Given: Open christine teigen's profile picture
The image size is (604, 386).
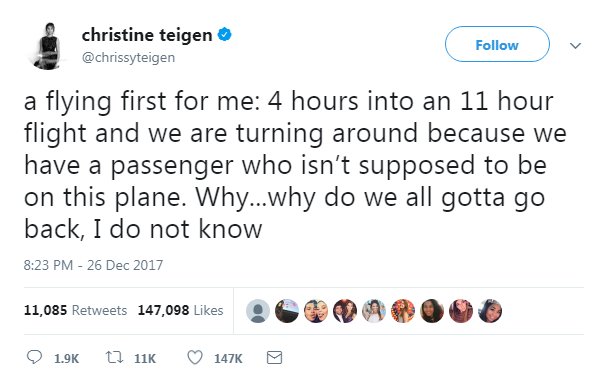Looking at the screenshot, I should [48, 47].
